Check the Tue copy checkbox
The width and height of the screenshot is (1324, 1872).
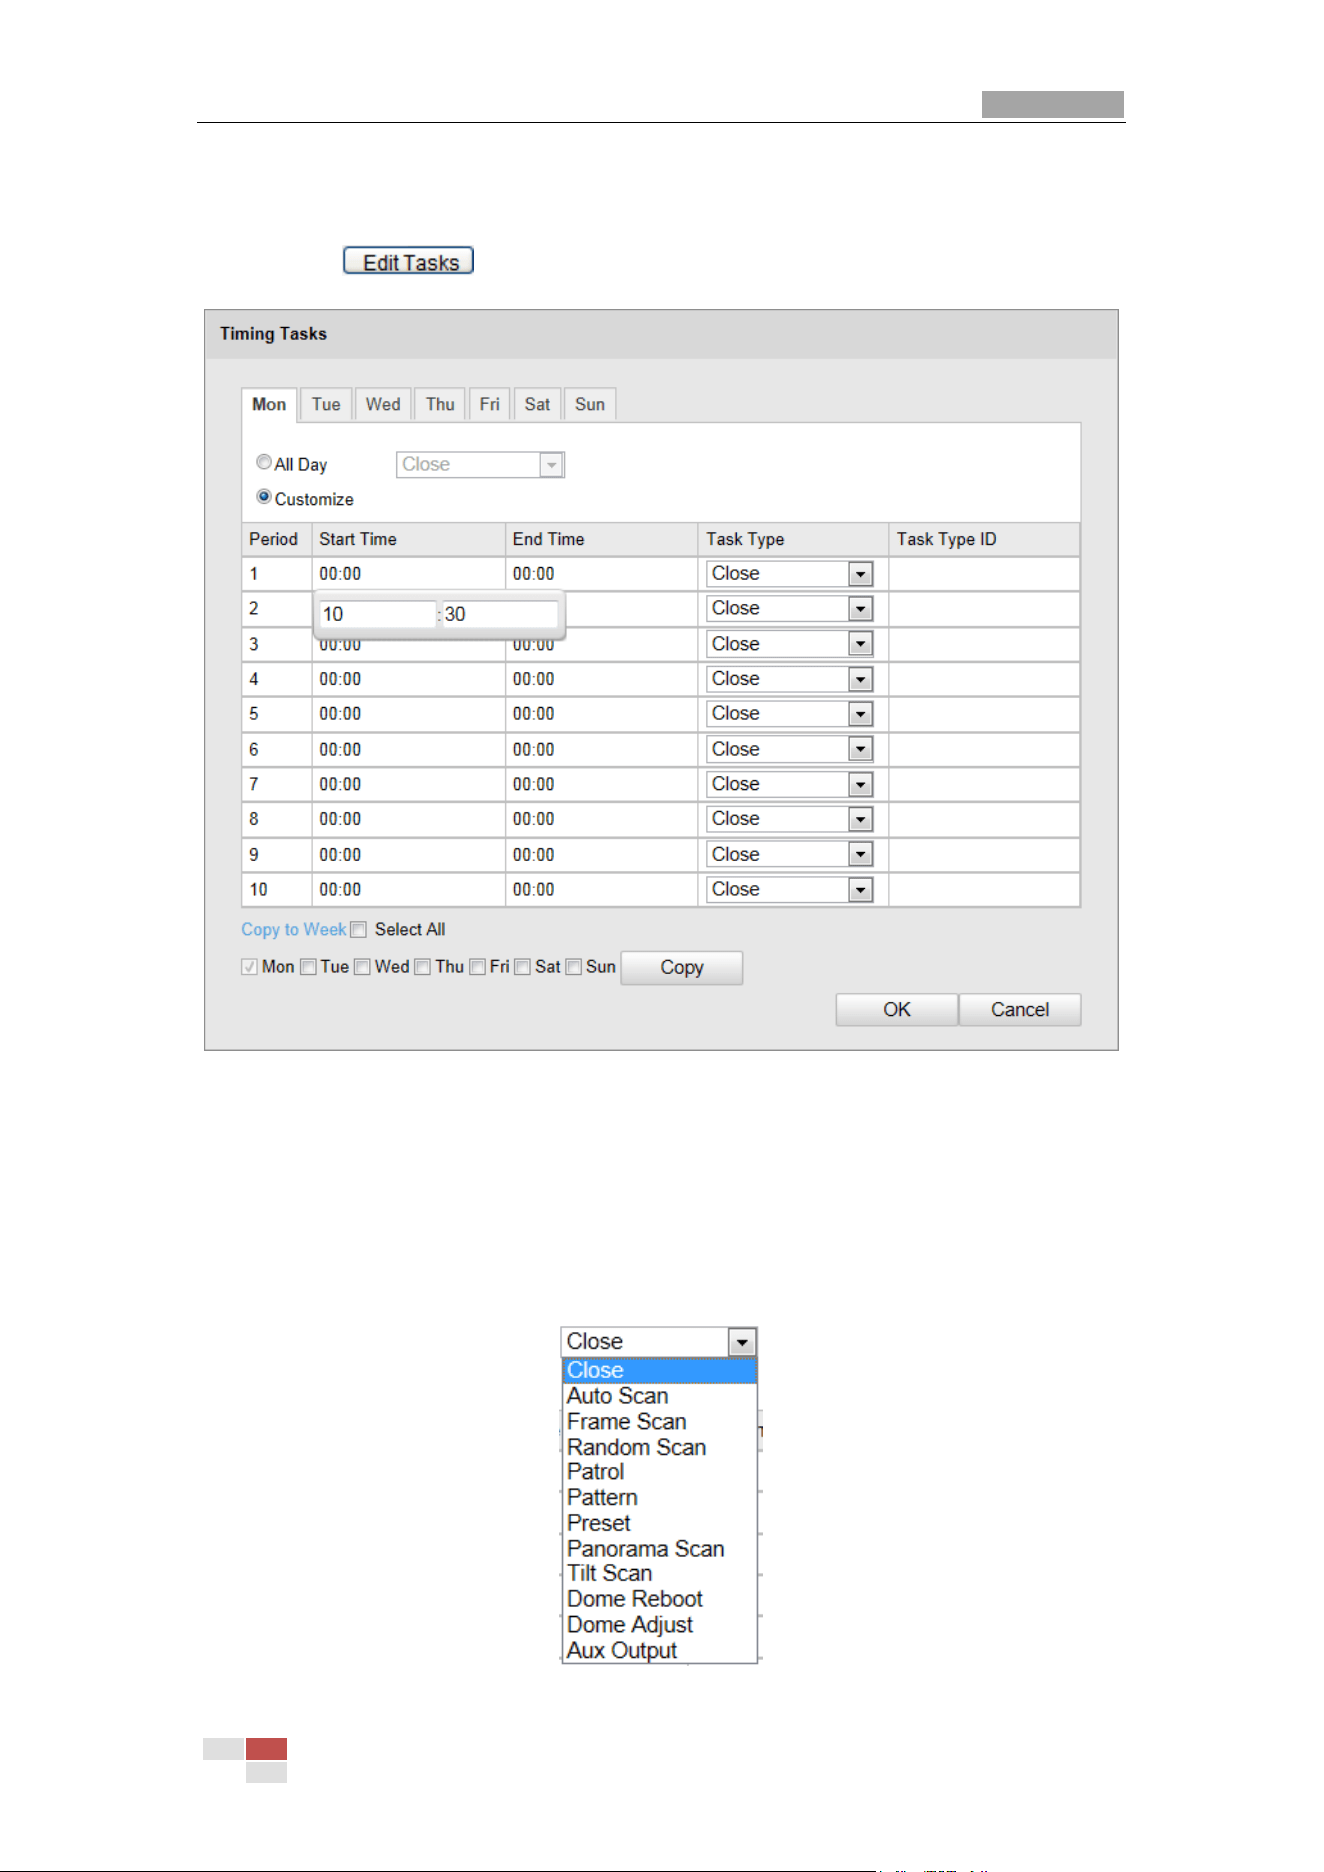[308, 967]
